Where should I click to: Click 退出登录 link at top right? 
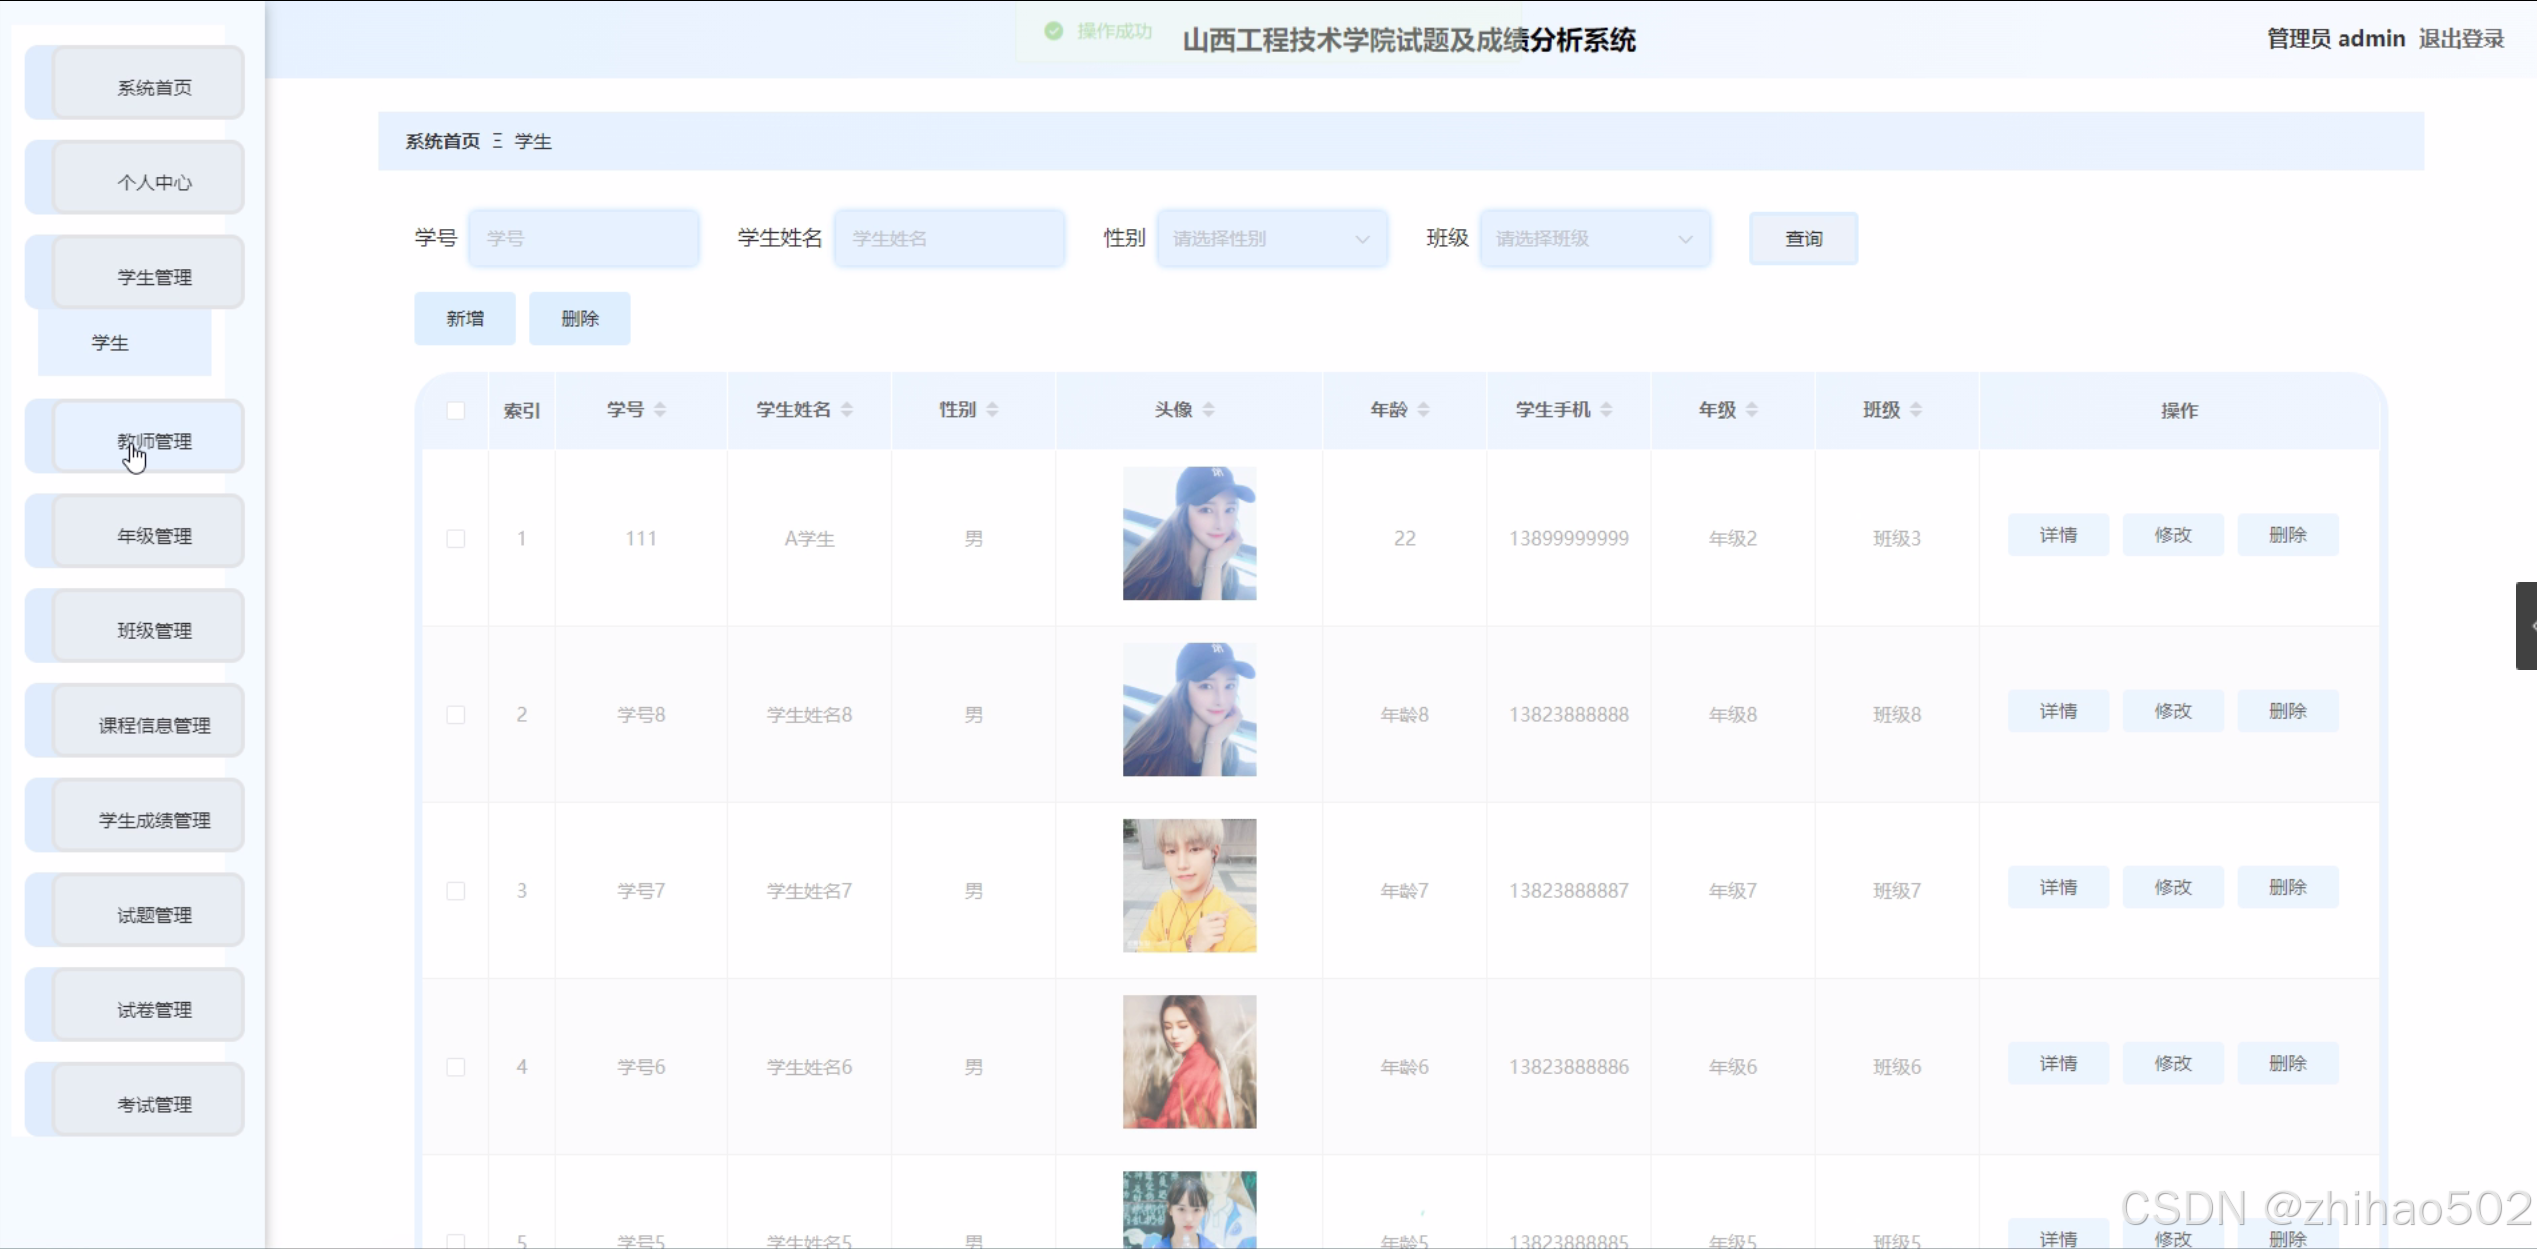(x=2461, y=39)
